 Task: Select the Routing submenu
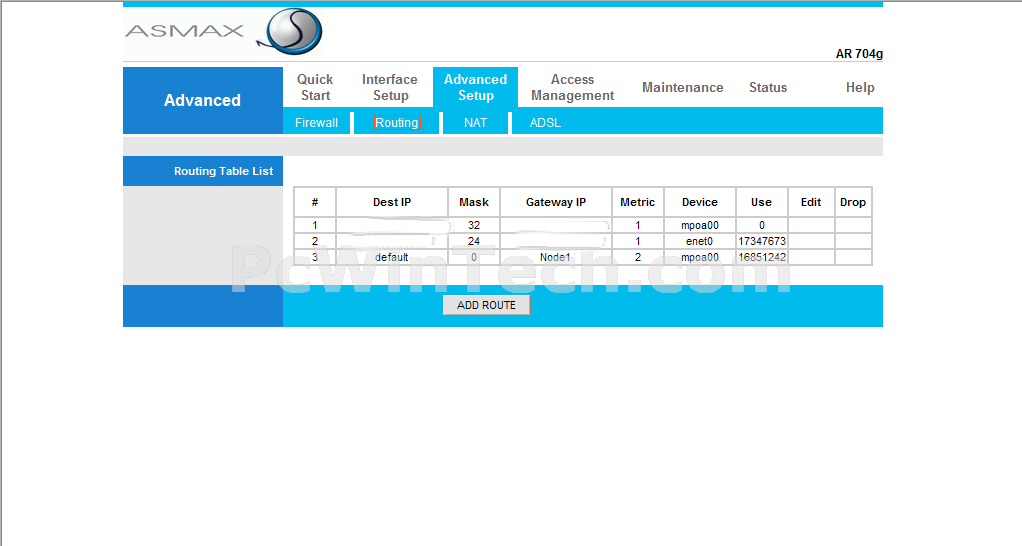tap(396, 122)
